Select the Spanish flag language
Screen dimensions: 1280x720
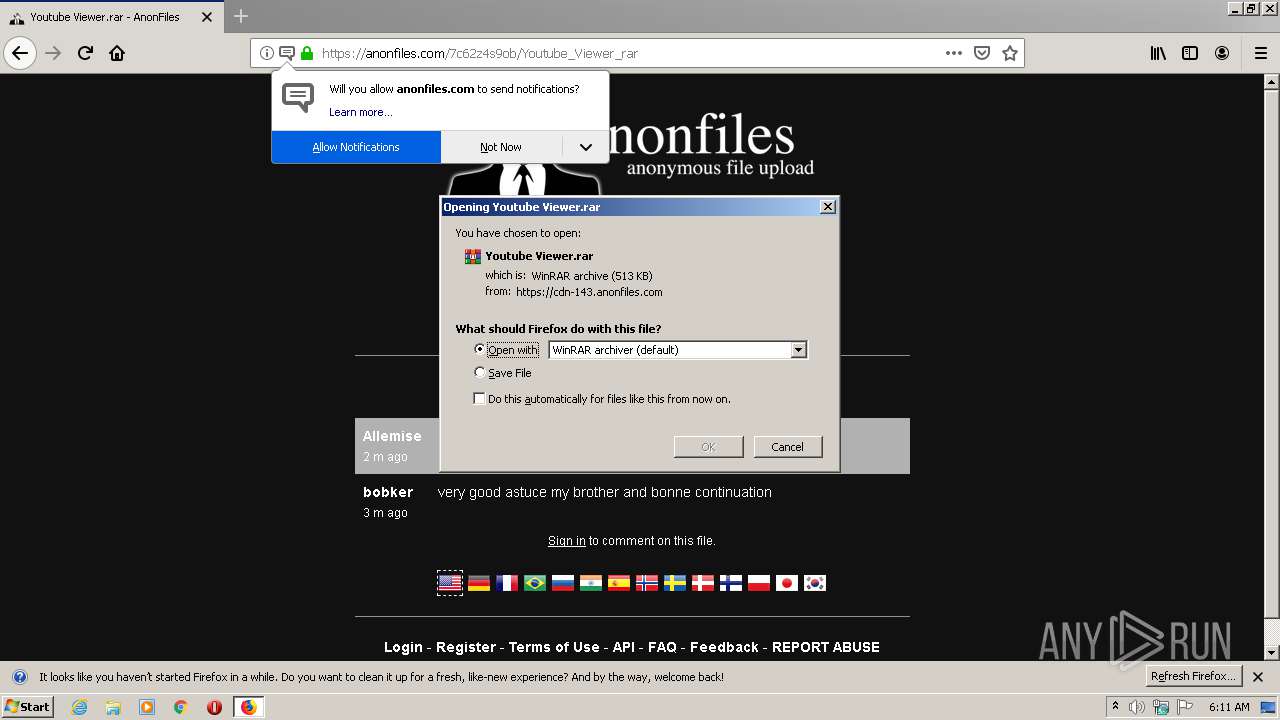pyautogui.click(x=619, y=583)
